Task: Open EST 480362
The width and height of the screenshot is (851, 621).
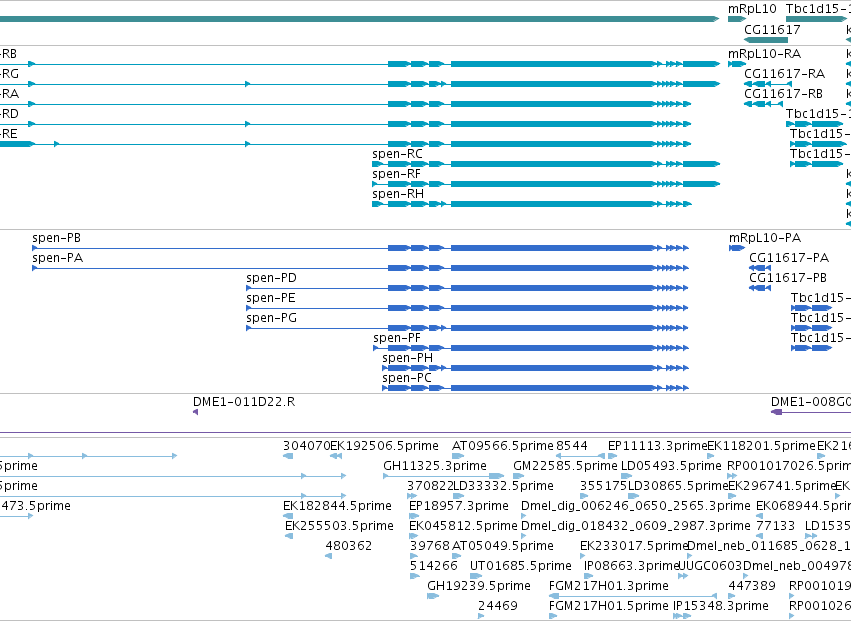Action: coord(348,547)
